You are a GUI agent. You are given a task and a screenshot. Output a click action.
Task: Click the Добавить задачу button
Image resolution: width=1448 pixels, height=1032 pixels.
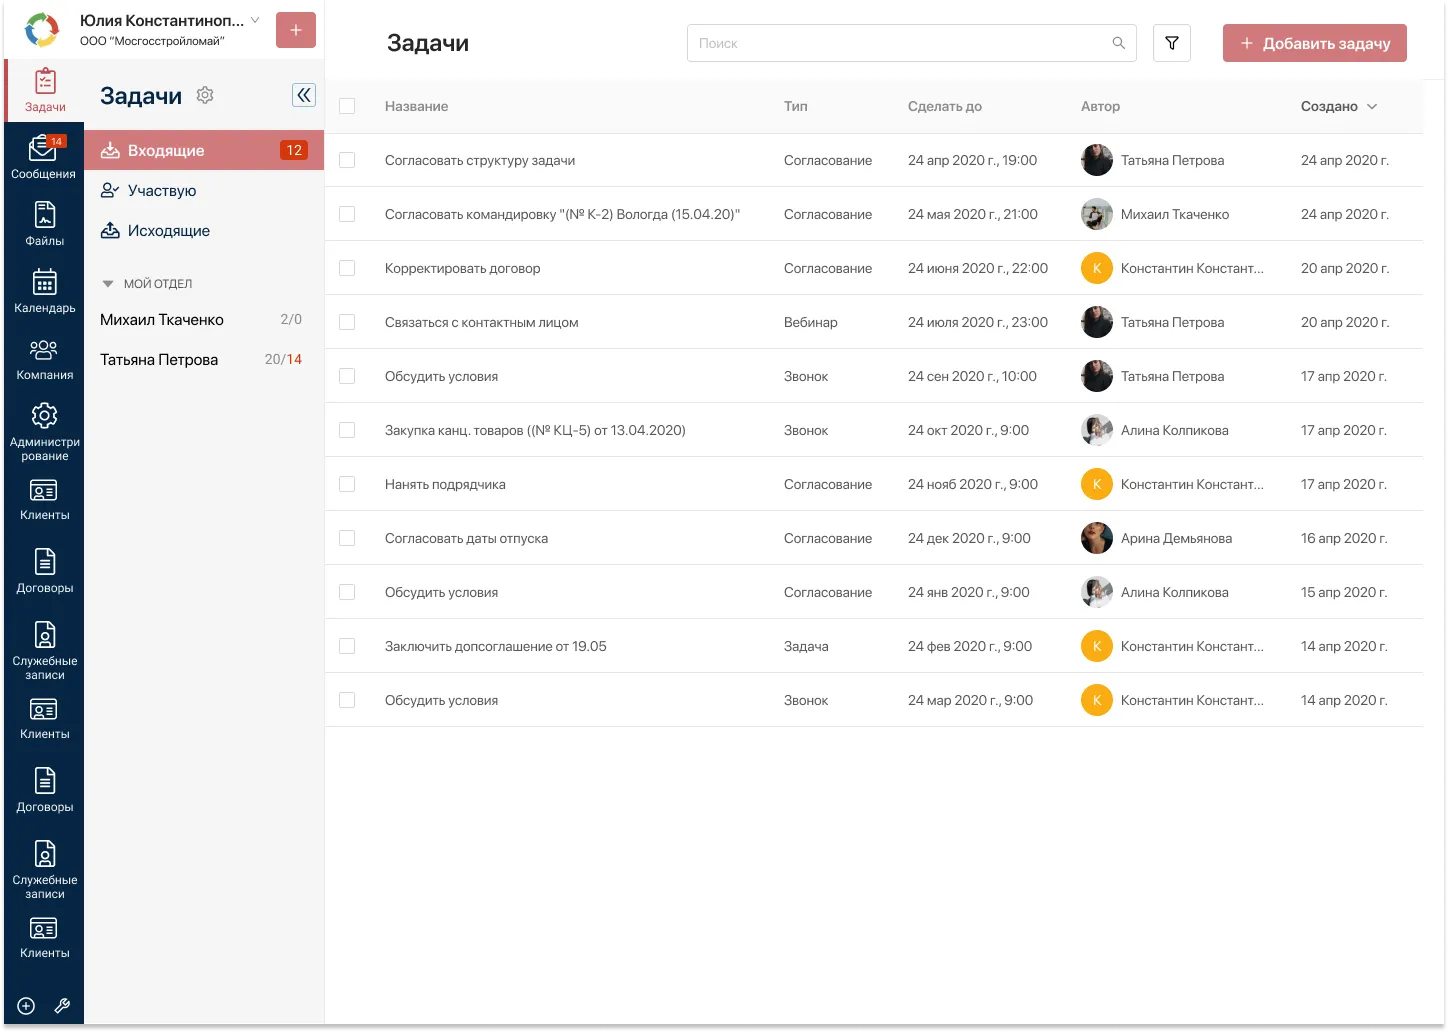[1315, 43]
